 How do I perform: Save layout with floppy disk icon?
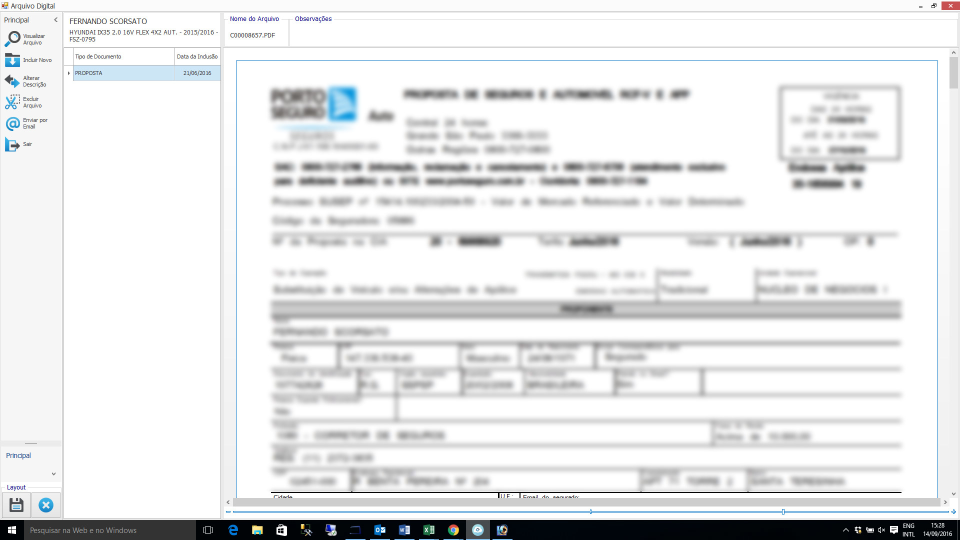[x=16, y=505]
